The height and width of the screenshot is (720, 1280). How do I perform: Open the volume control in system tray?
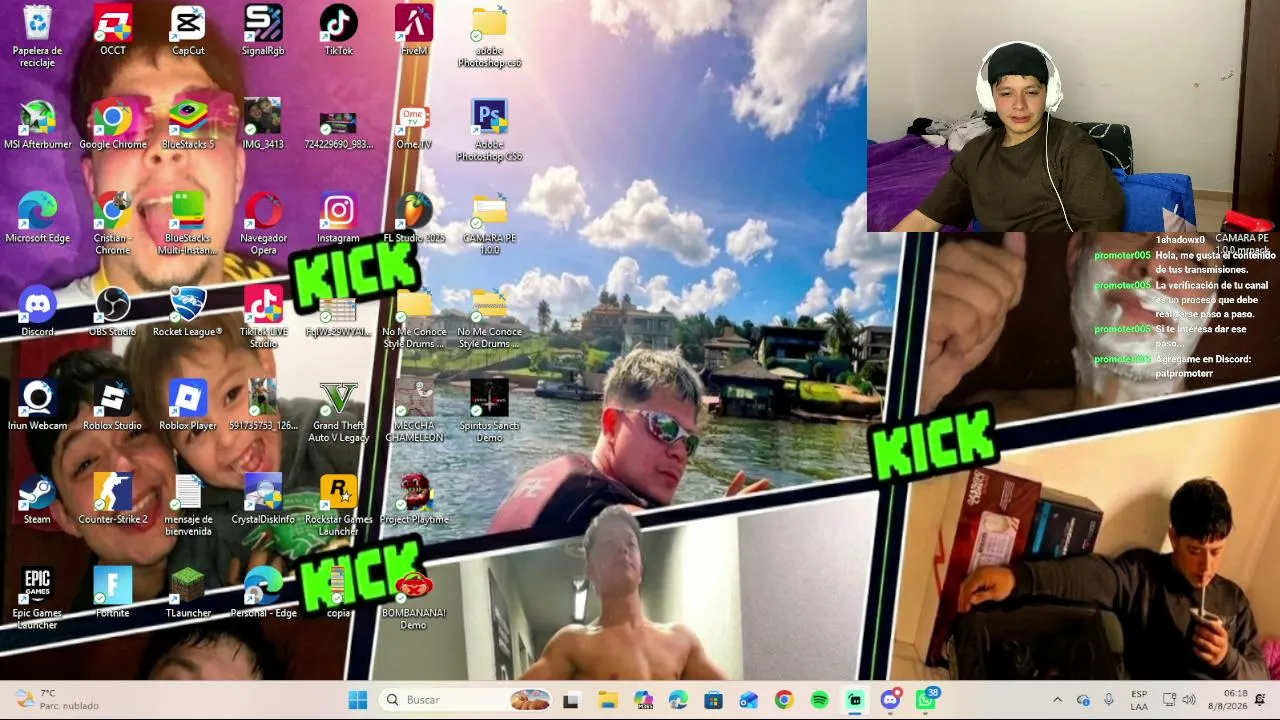[1189, 700]
